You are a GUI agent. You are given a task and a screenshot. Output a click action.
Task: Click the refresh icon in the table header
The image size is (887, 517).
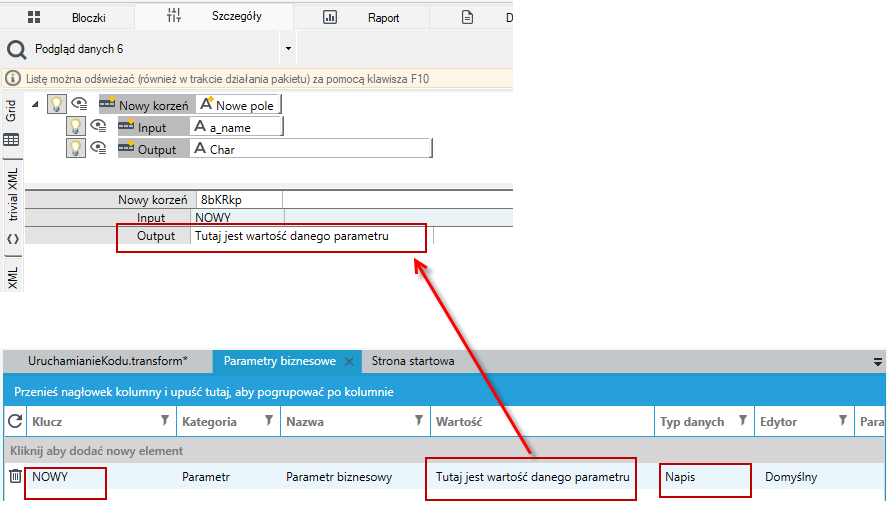[15, 421]
